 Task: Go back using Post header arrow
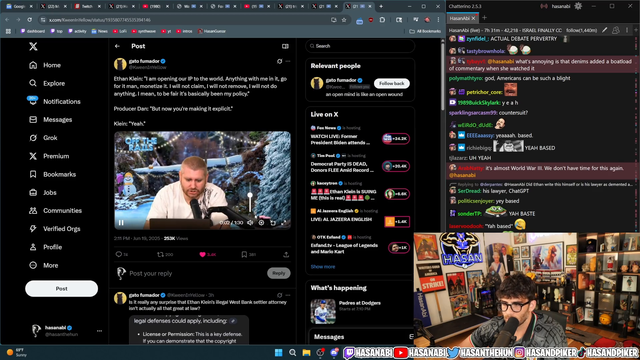tap(118, 46)
